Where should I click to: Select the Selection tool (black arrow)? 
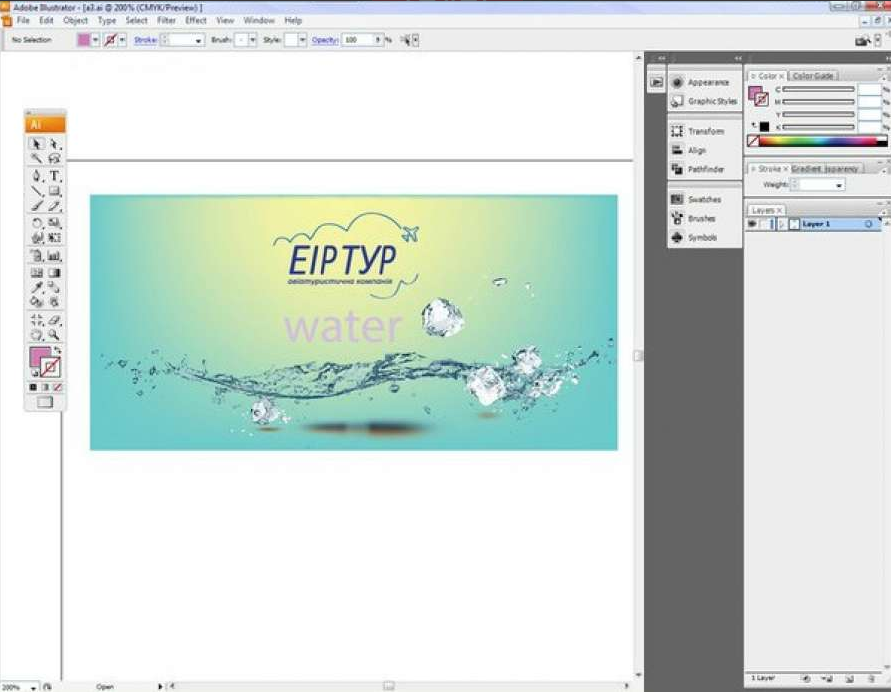tap(37, 144)
